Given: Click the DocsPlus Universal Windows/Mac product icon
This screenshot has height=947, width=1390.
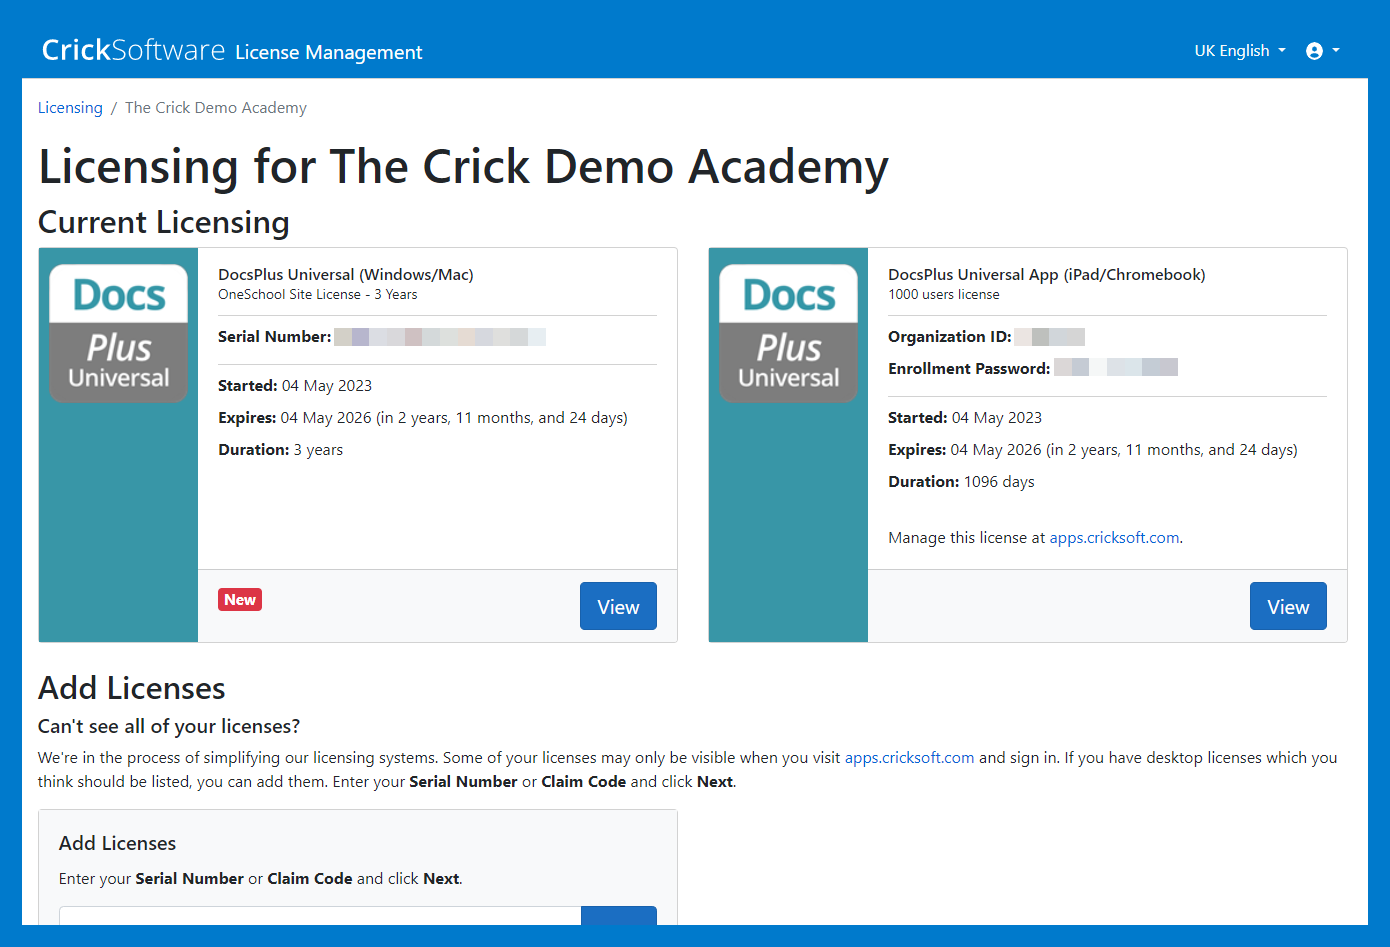Looking at the screenshot, I should click(119, 334).
